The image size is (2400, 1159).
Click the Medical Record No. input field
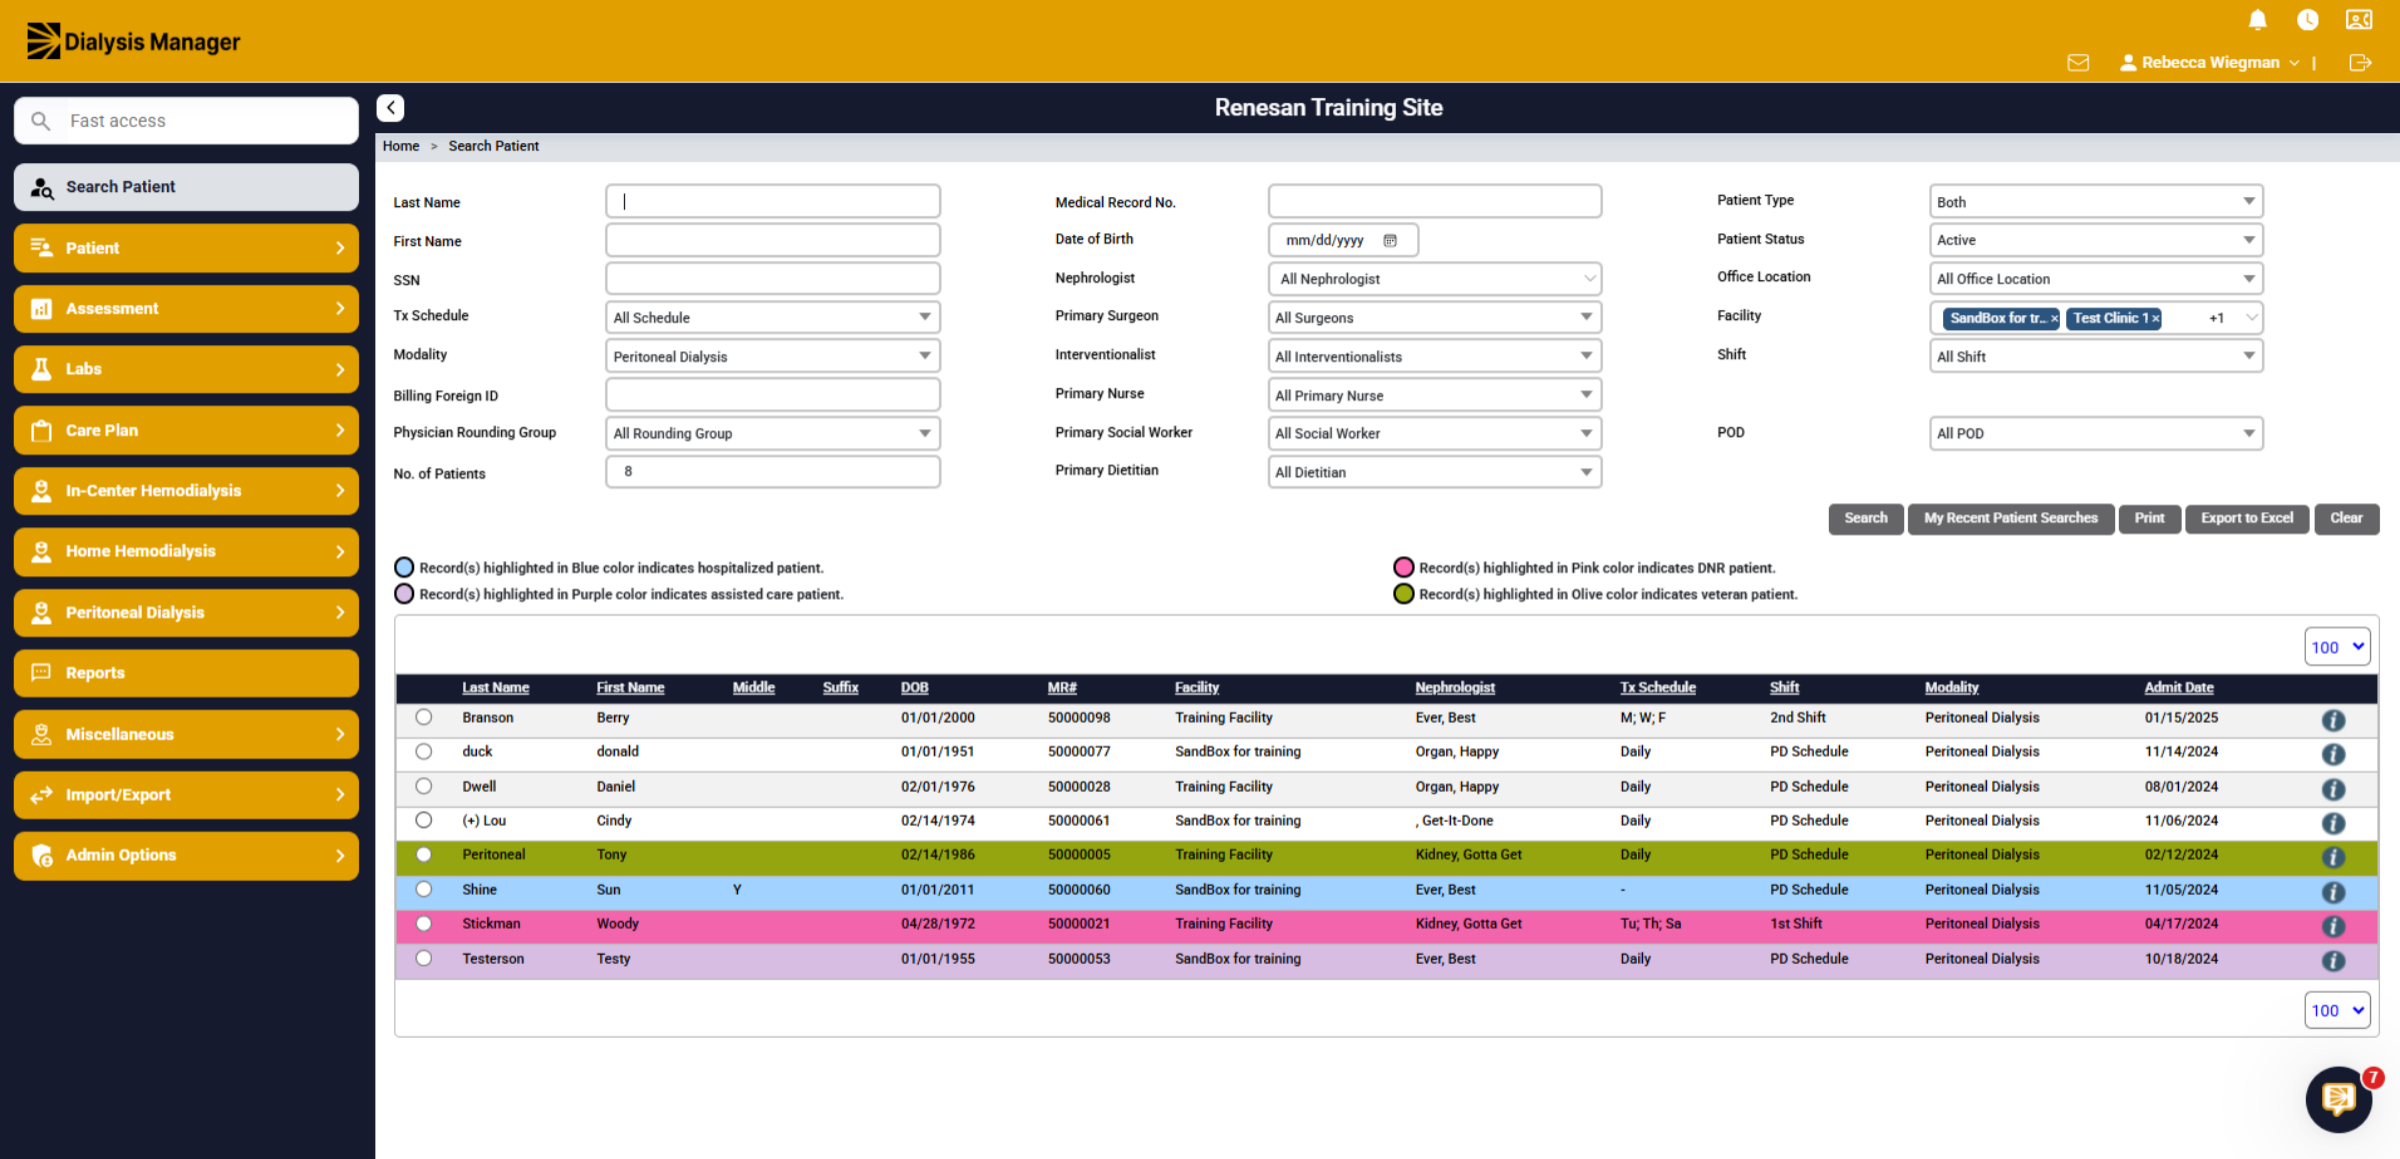(1434, 201)
